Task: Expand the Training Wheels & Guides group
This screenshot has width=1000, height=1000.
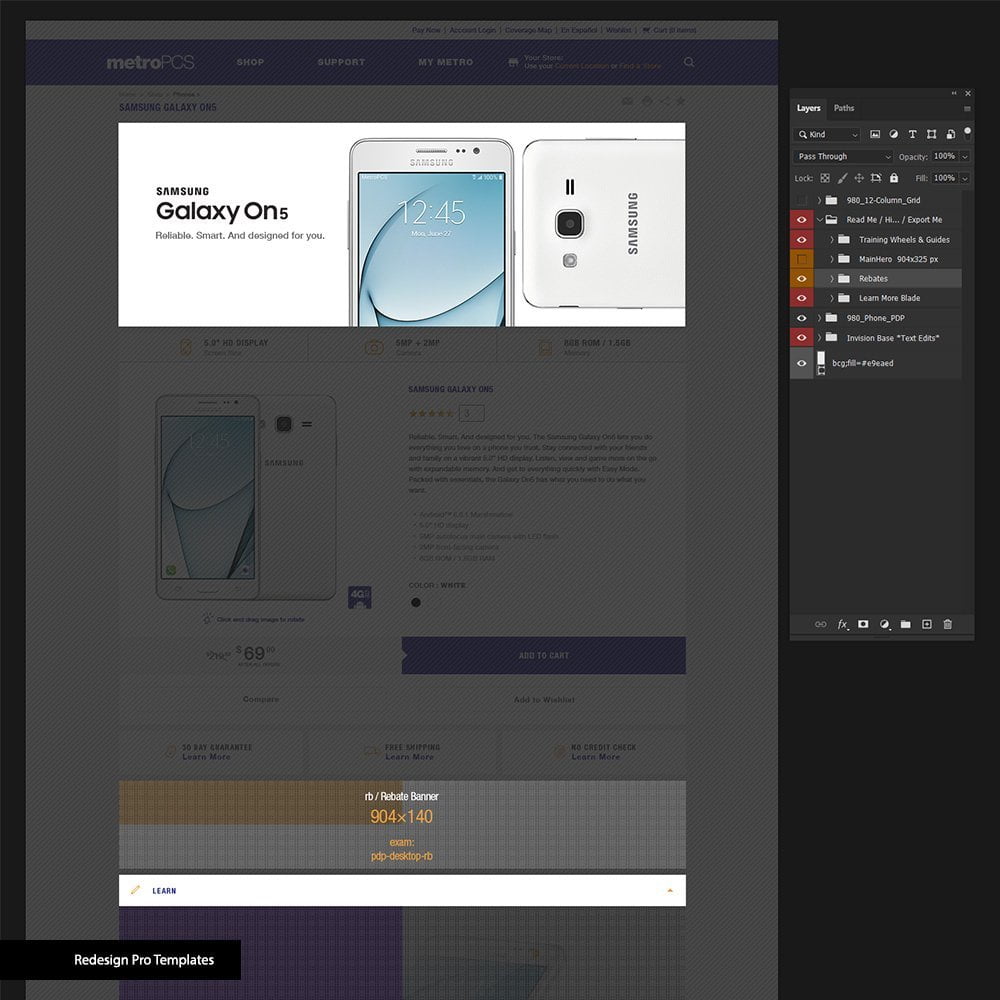Action: coord(831,240)
